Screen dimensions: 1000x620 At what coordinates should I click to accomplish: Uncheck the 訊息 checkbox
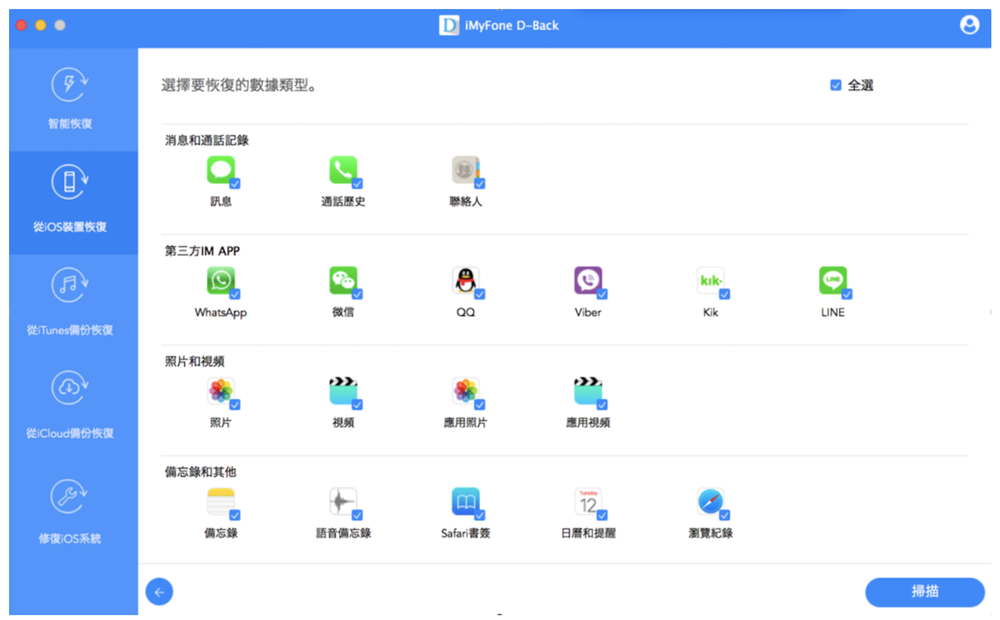click(x=235, y=184)
